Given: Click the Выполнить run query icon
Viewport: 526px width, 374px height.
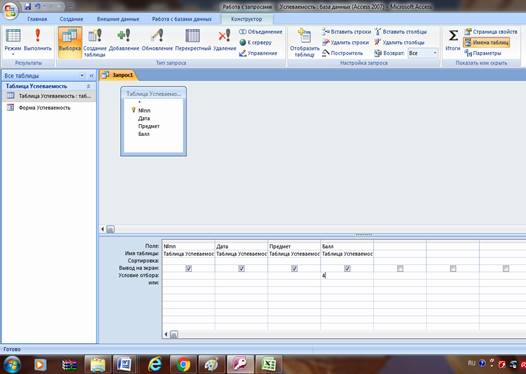Looking at the screenshot, I should [38, 35].
